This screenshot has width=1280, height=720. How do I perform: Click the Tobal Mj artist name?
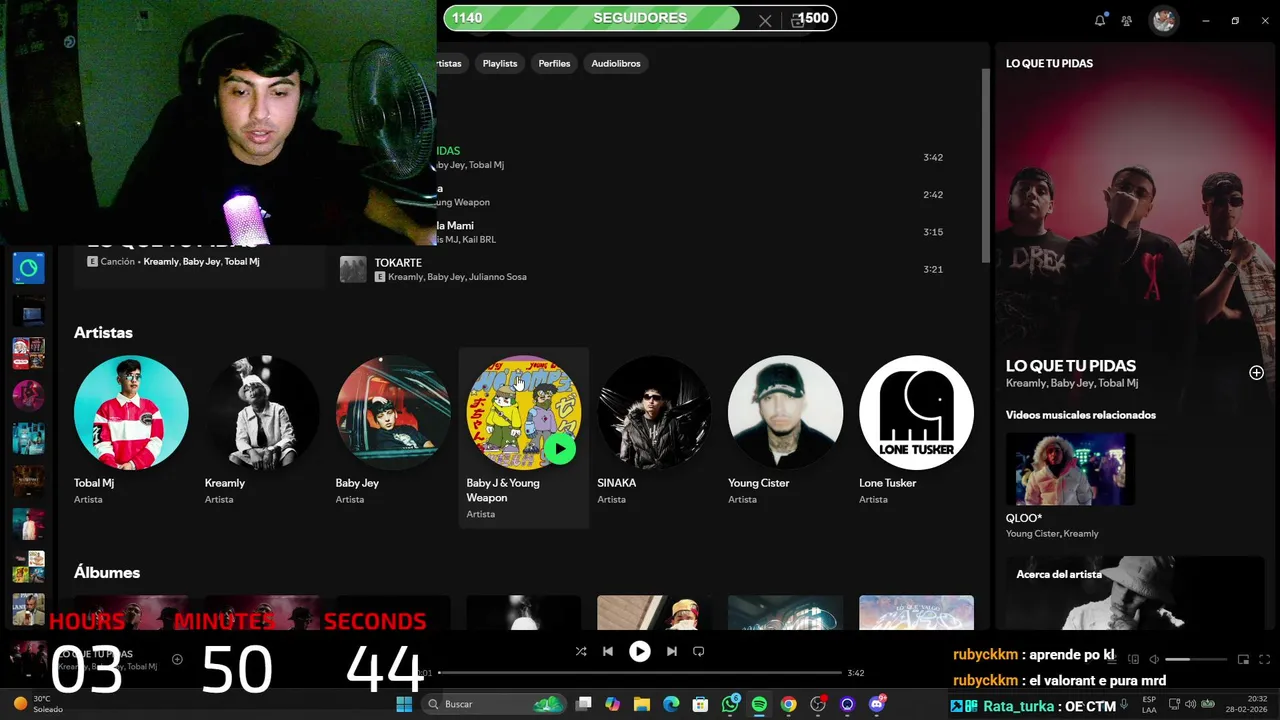pos(94,483)
